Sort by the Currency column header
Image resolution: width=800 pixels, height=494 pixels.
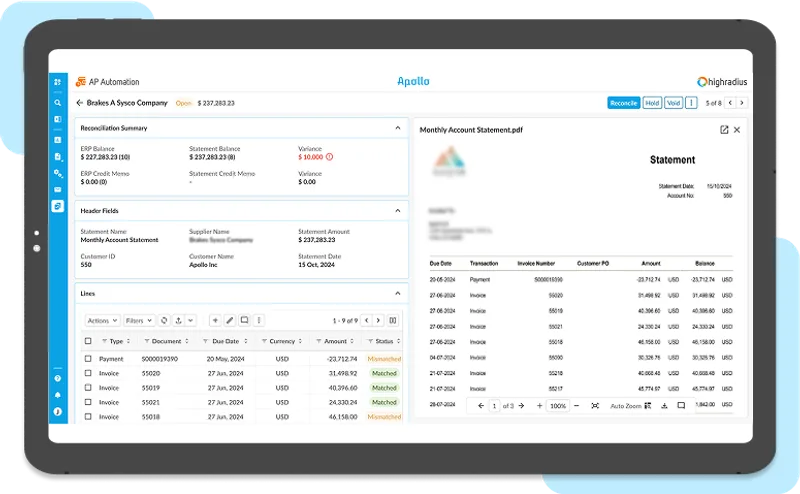coord(282,341)
